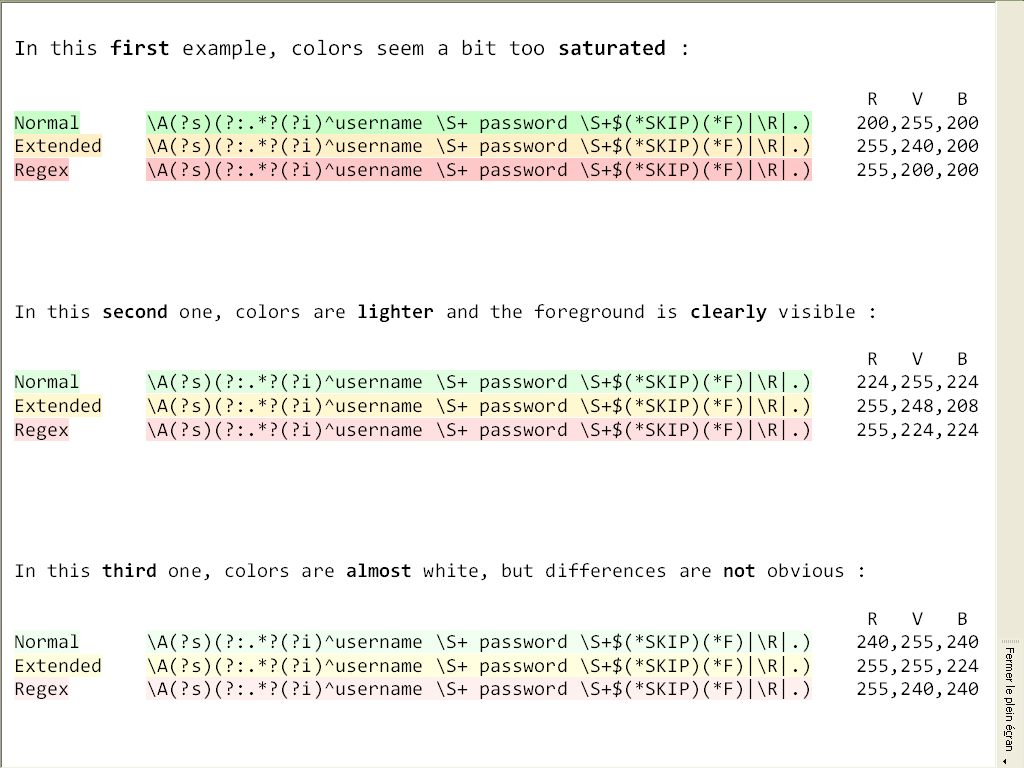Click the bold word first
This screenshot has height=768, width=1024.
click(140, 48)
